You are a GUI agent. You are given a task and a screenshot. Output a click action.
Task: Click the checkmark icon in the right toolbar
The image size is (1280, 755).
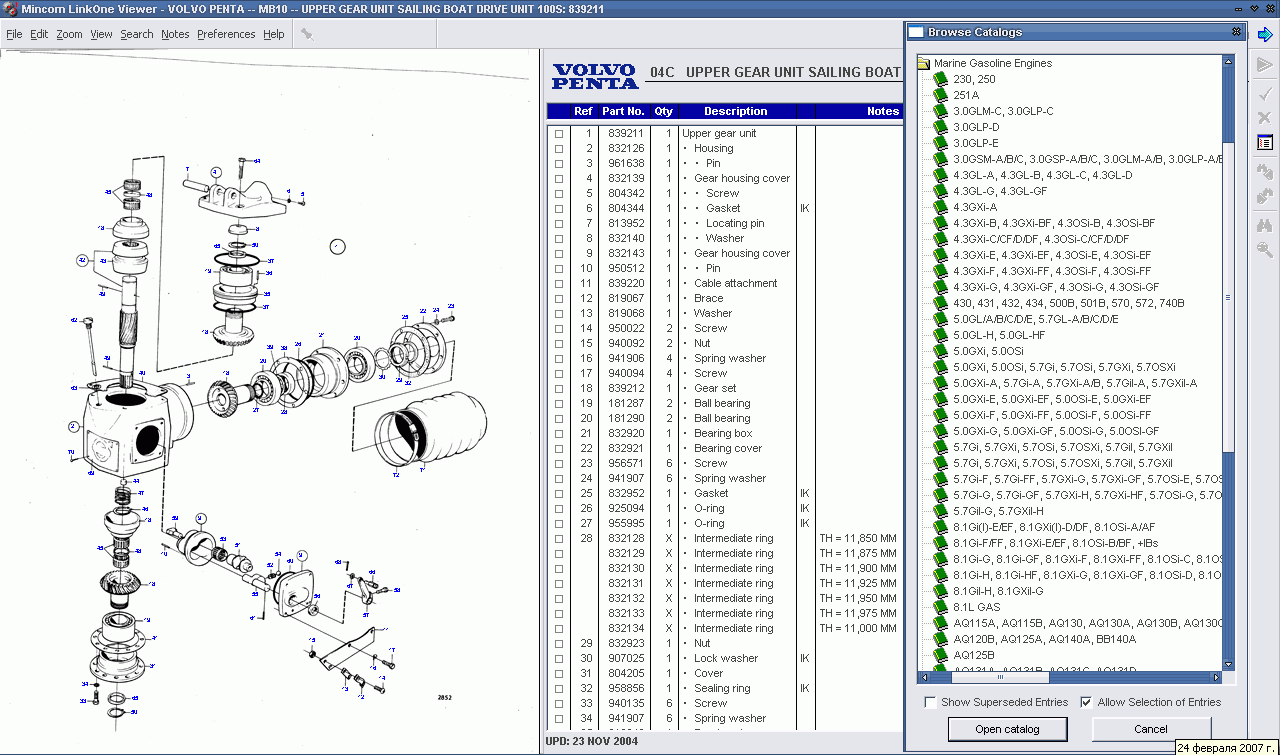(1264, 92)
